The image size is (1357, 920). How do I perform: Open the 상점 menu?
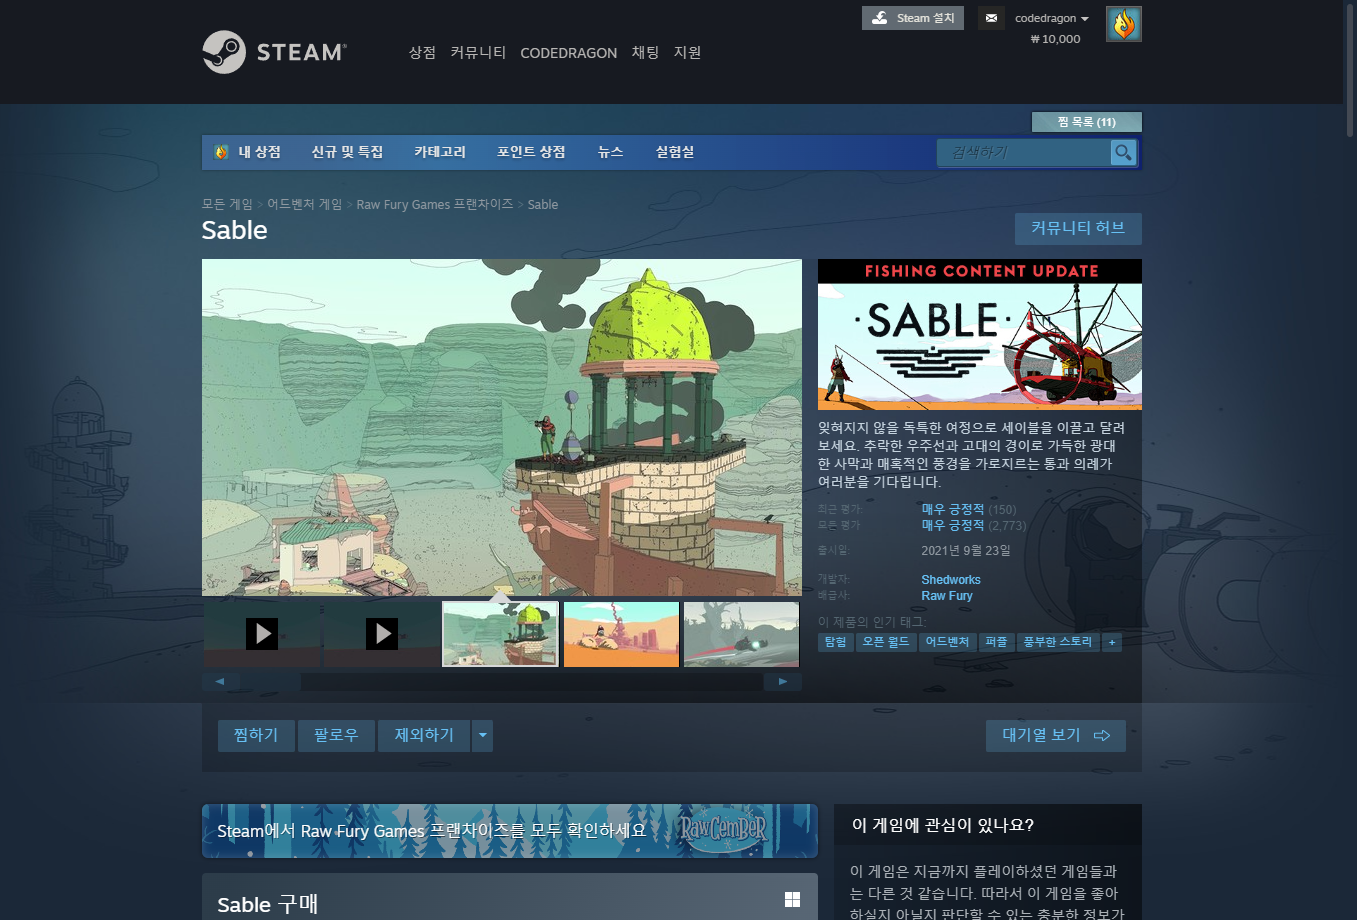tap(422, 53)
